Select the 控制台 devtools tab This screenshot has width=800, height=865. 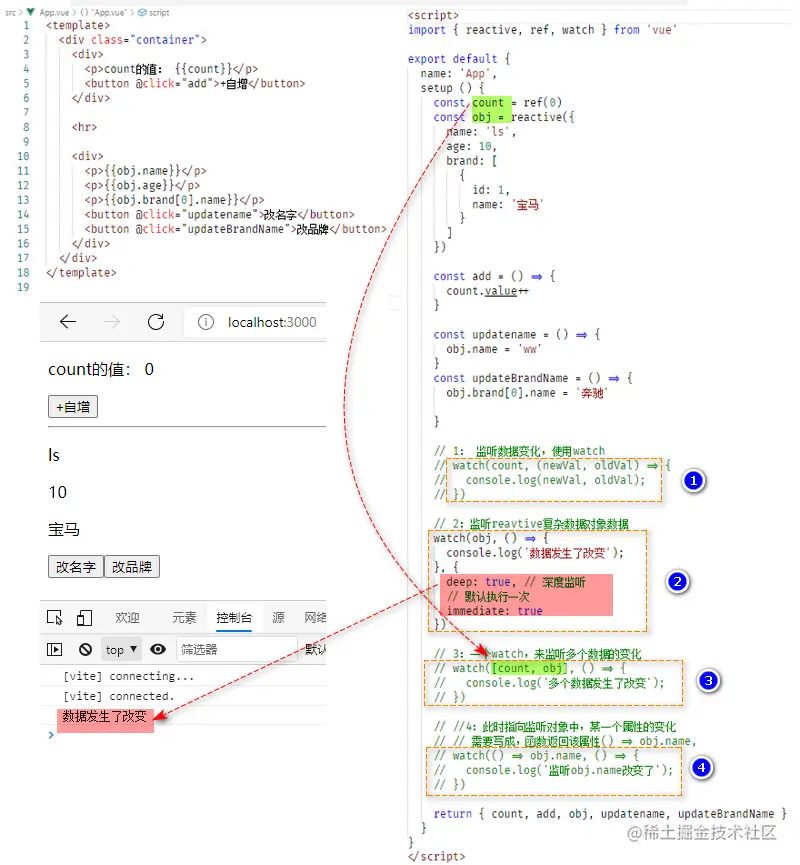234,618
